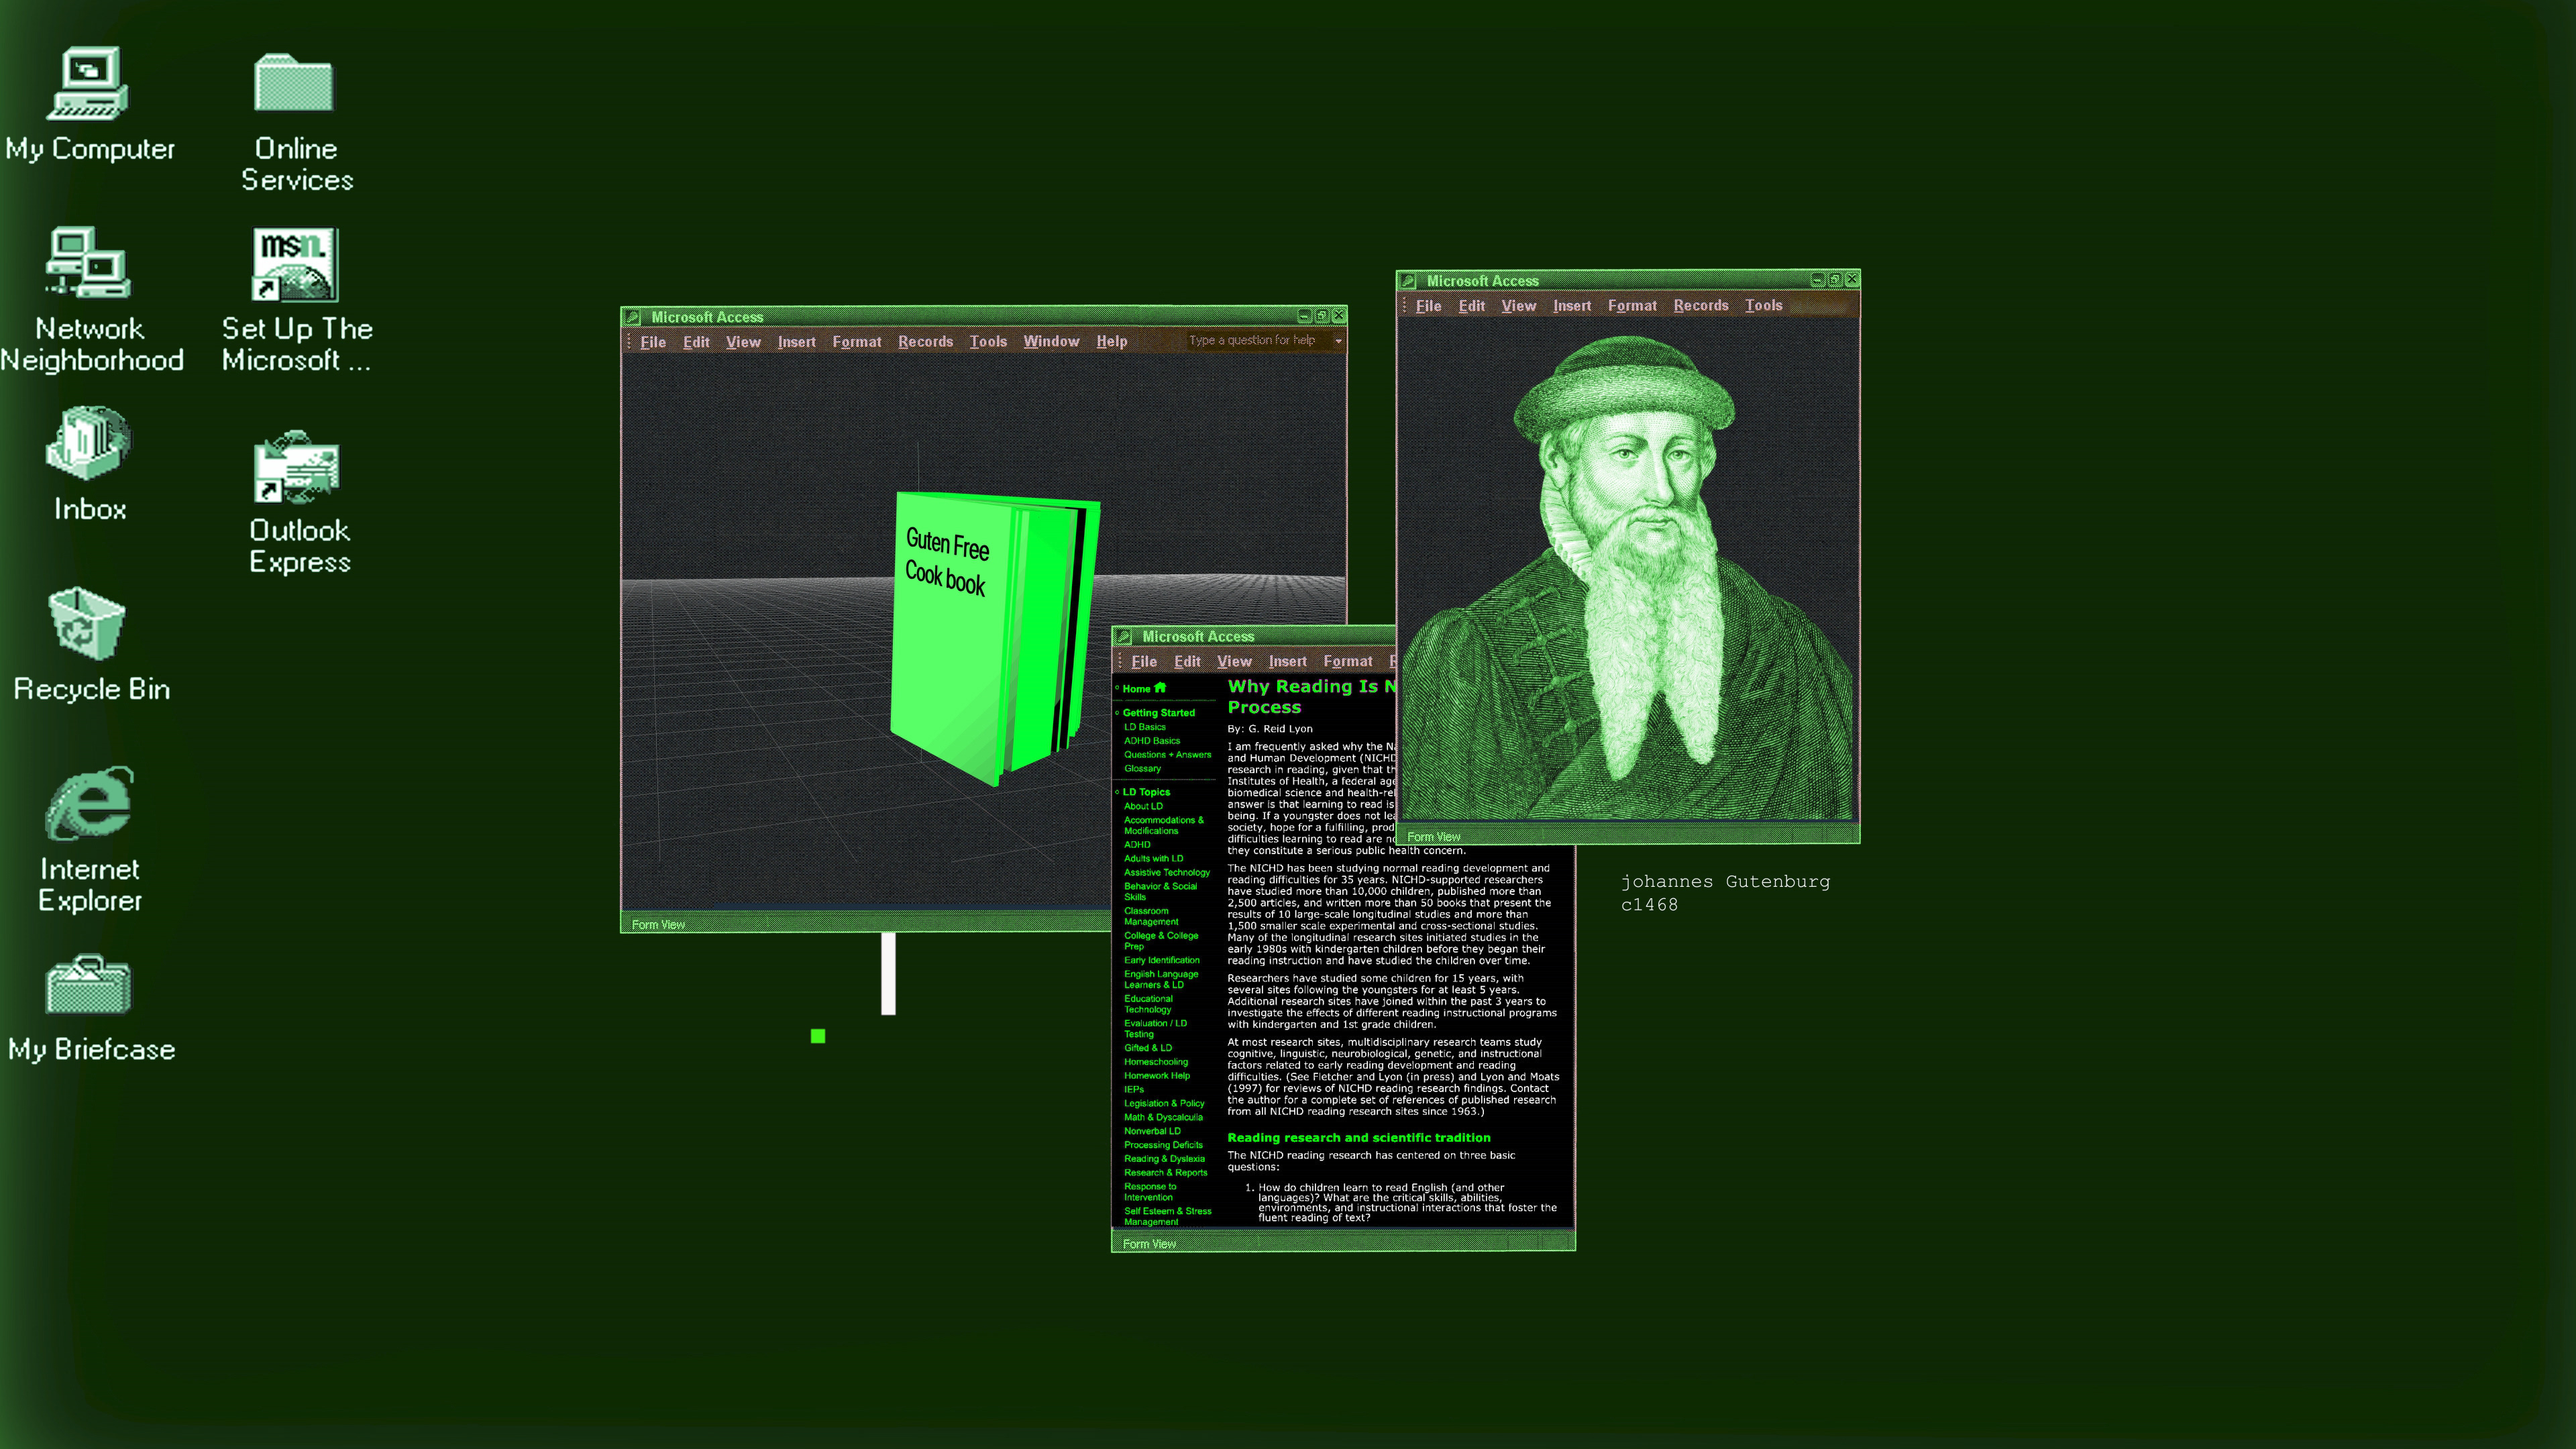
Task: Select the Network Neighborhood icon
Action: tap(89, 262)
